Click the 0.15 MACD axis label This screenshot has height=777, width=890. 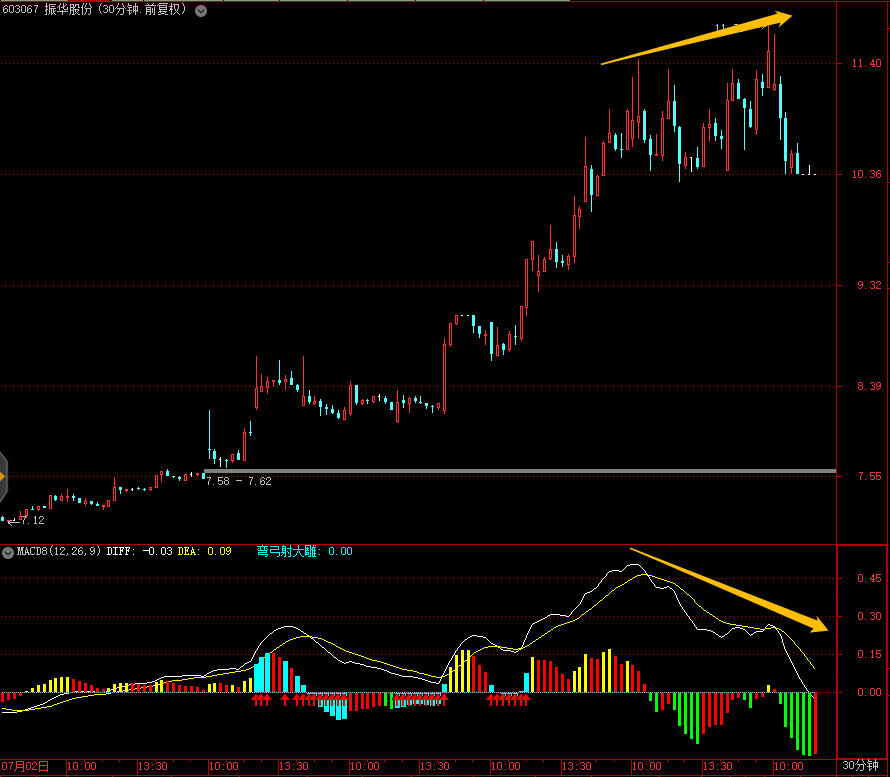click(870, 654)
